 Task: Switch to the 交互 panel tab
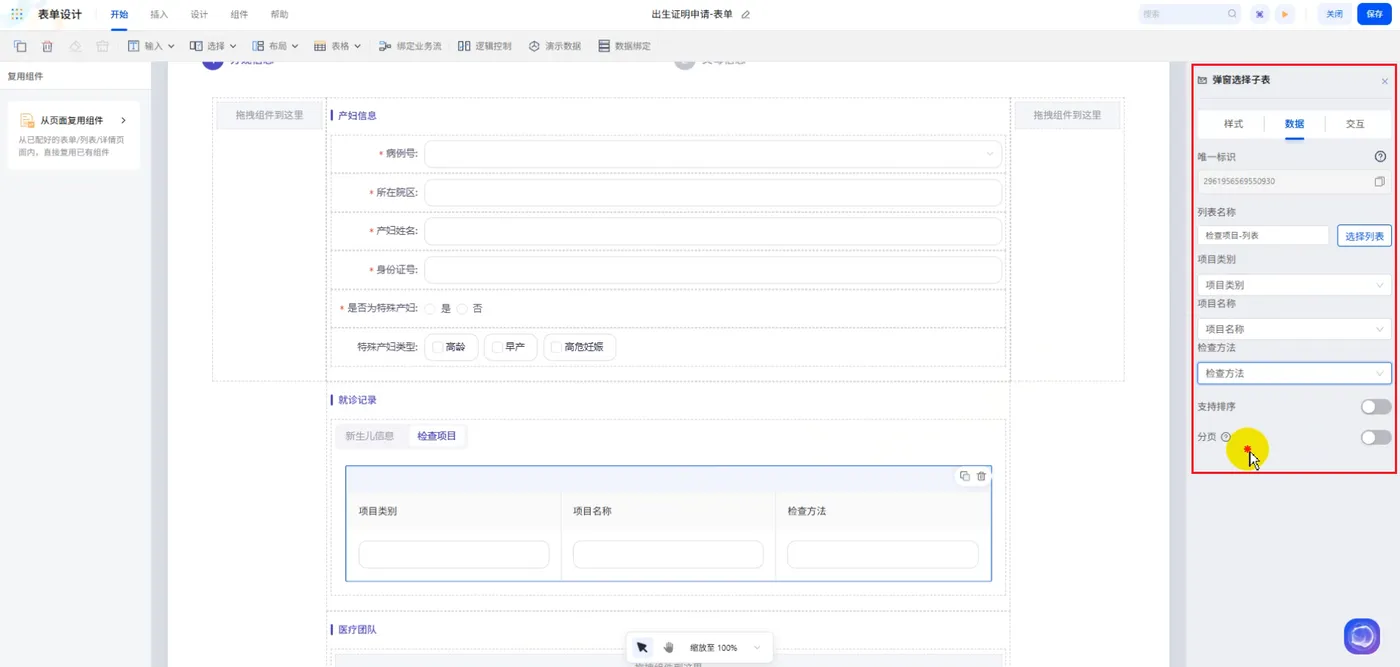click(x=1355, y=124)
